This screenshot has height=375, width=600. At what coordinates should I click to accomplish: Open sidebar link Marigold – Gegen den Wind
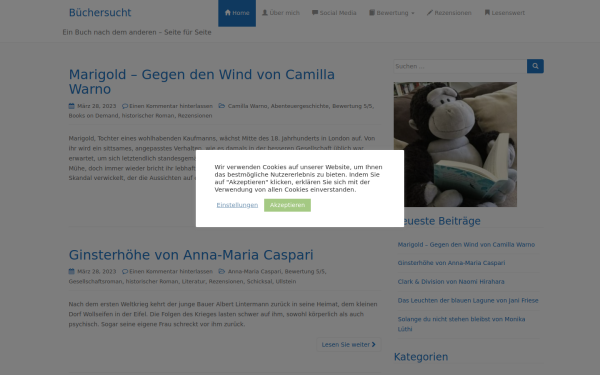coord(466,245)
